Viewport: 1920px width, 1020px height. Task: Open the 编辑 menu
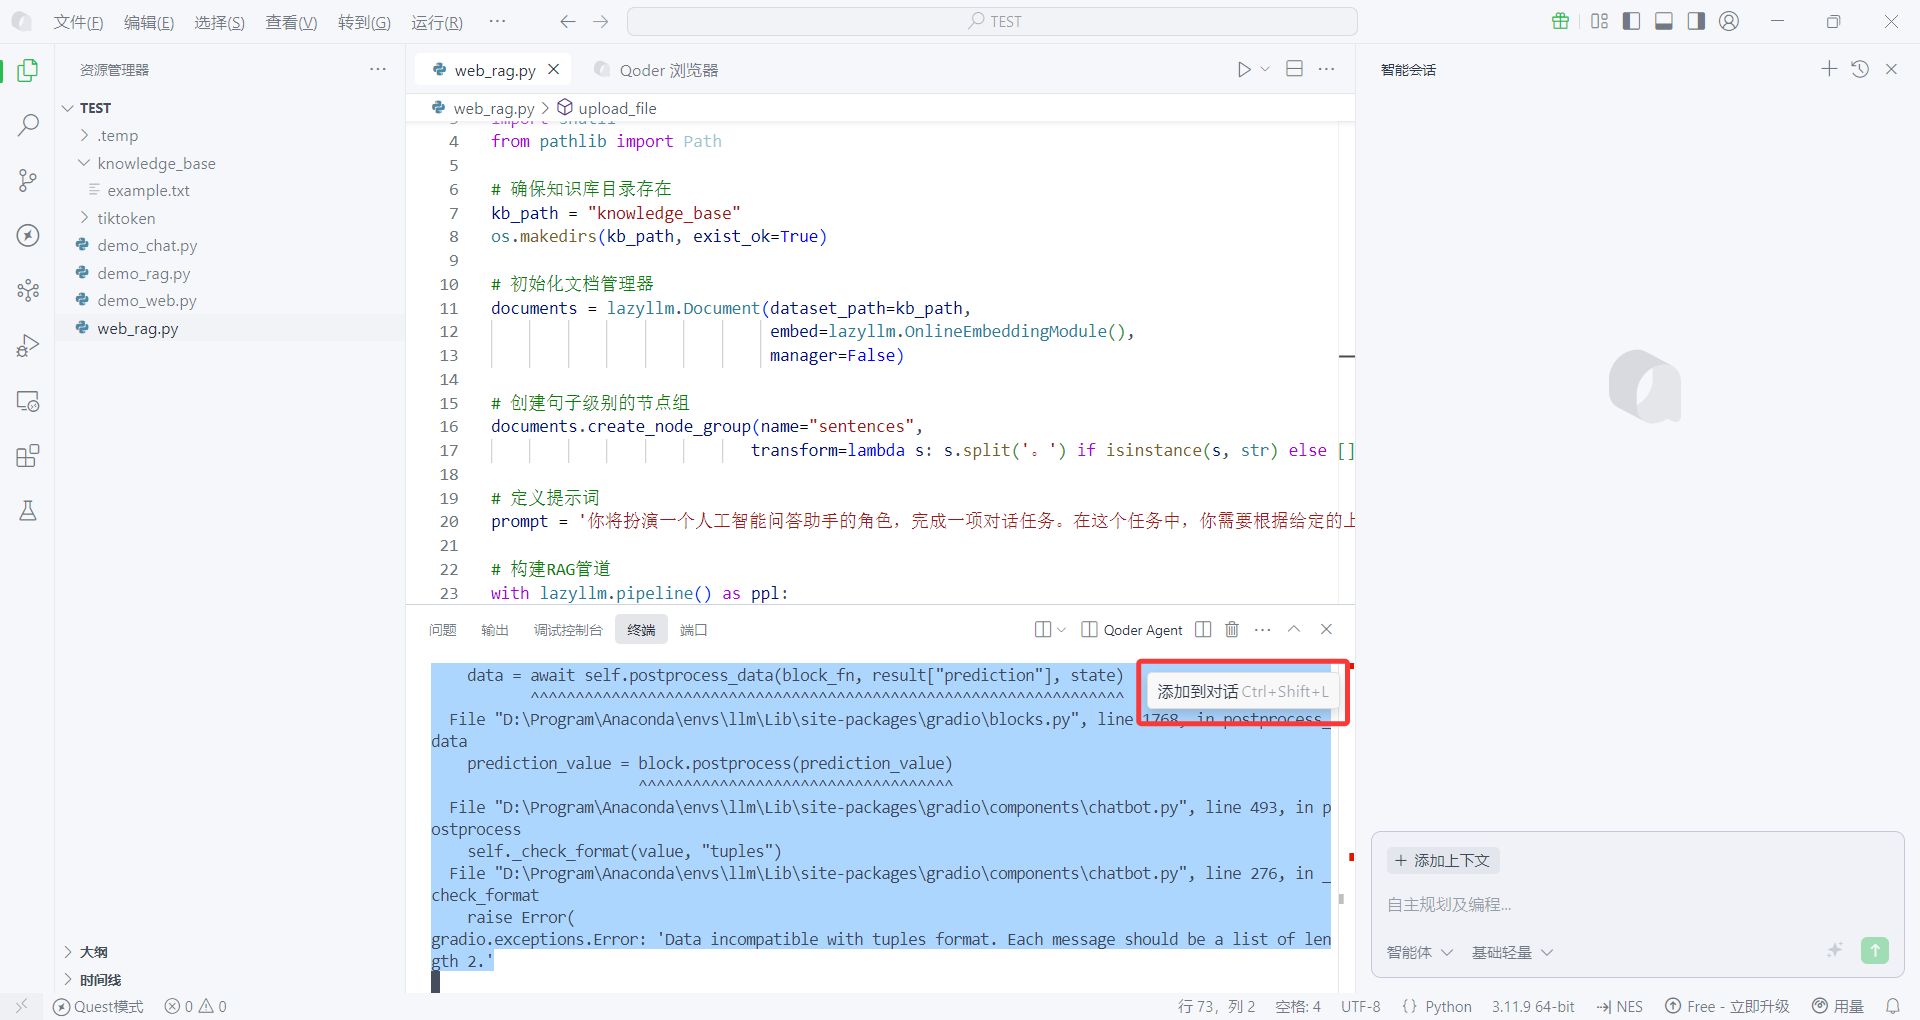click(149, 22)
